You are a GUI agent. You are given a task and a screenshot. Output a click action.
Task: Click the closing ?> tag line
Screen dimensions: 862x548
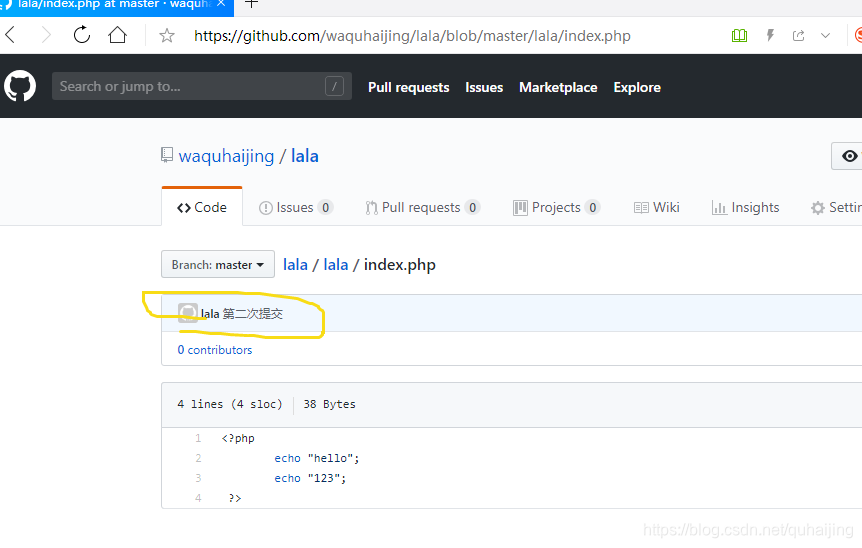pos(235,498)
